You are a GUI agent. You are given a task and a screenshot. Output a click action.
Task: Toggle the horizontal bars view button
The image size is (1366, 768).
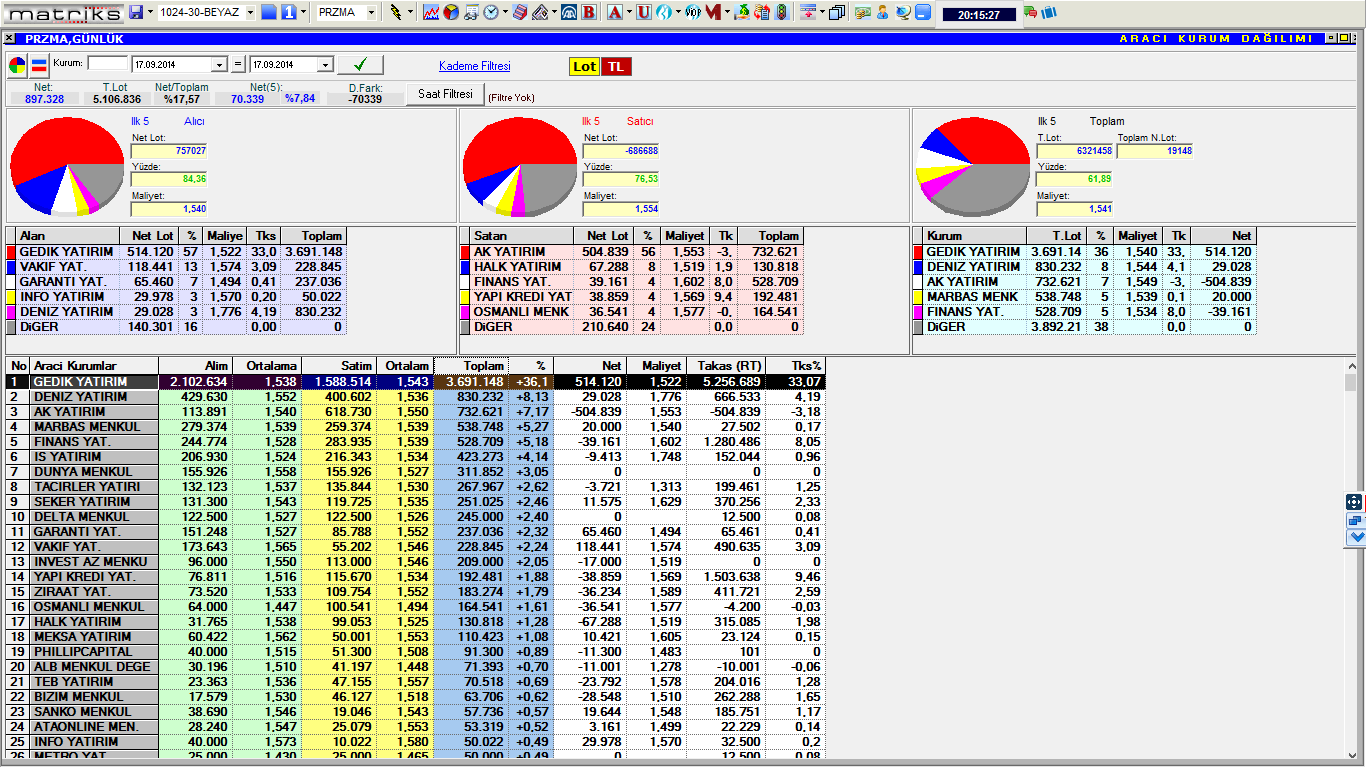39,66
